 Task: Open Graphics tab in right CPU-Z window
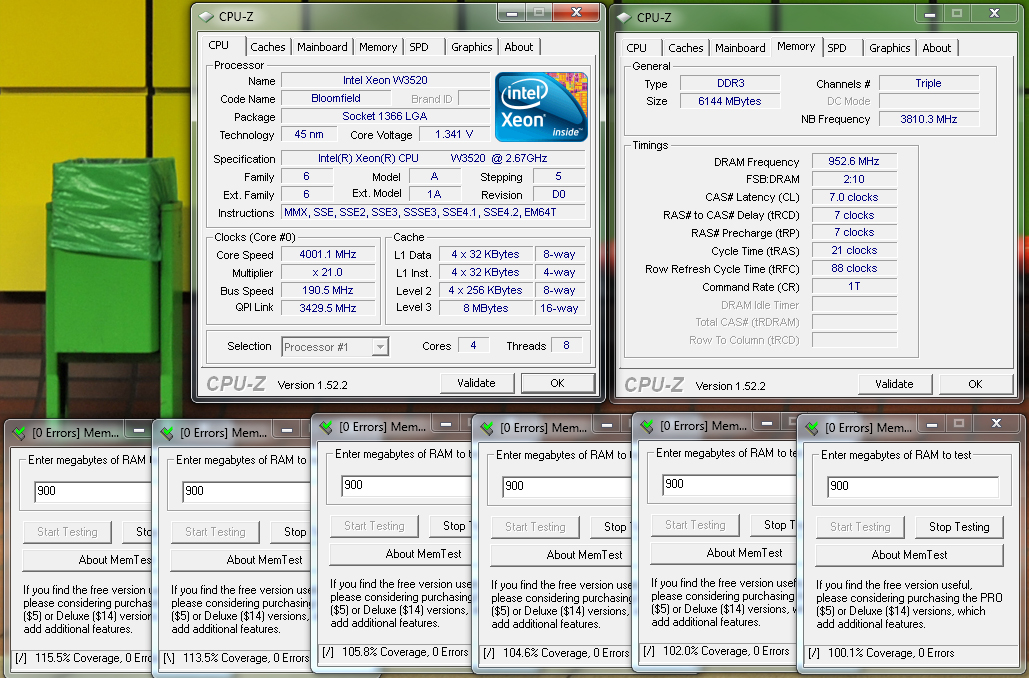[x=889, y=48]
